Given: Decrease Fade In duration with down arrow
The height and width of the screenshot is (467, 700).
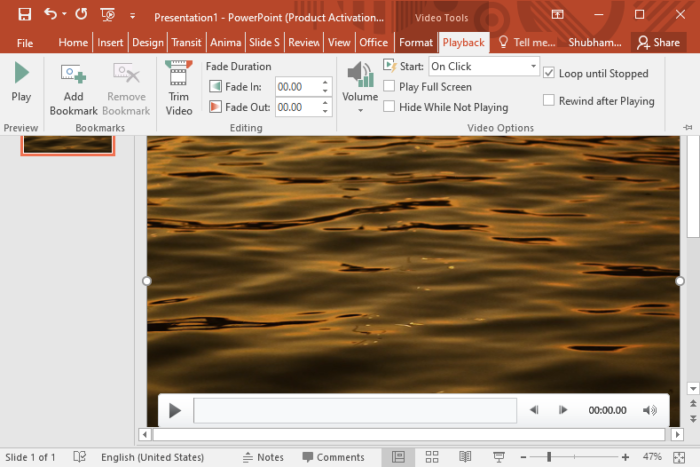Looking at the screenshot, I should (x=325, y=91).
